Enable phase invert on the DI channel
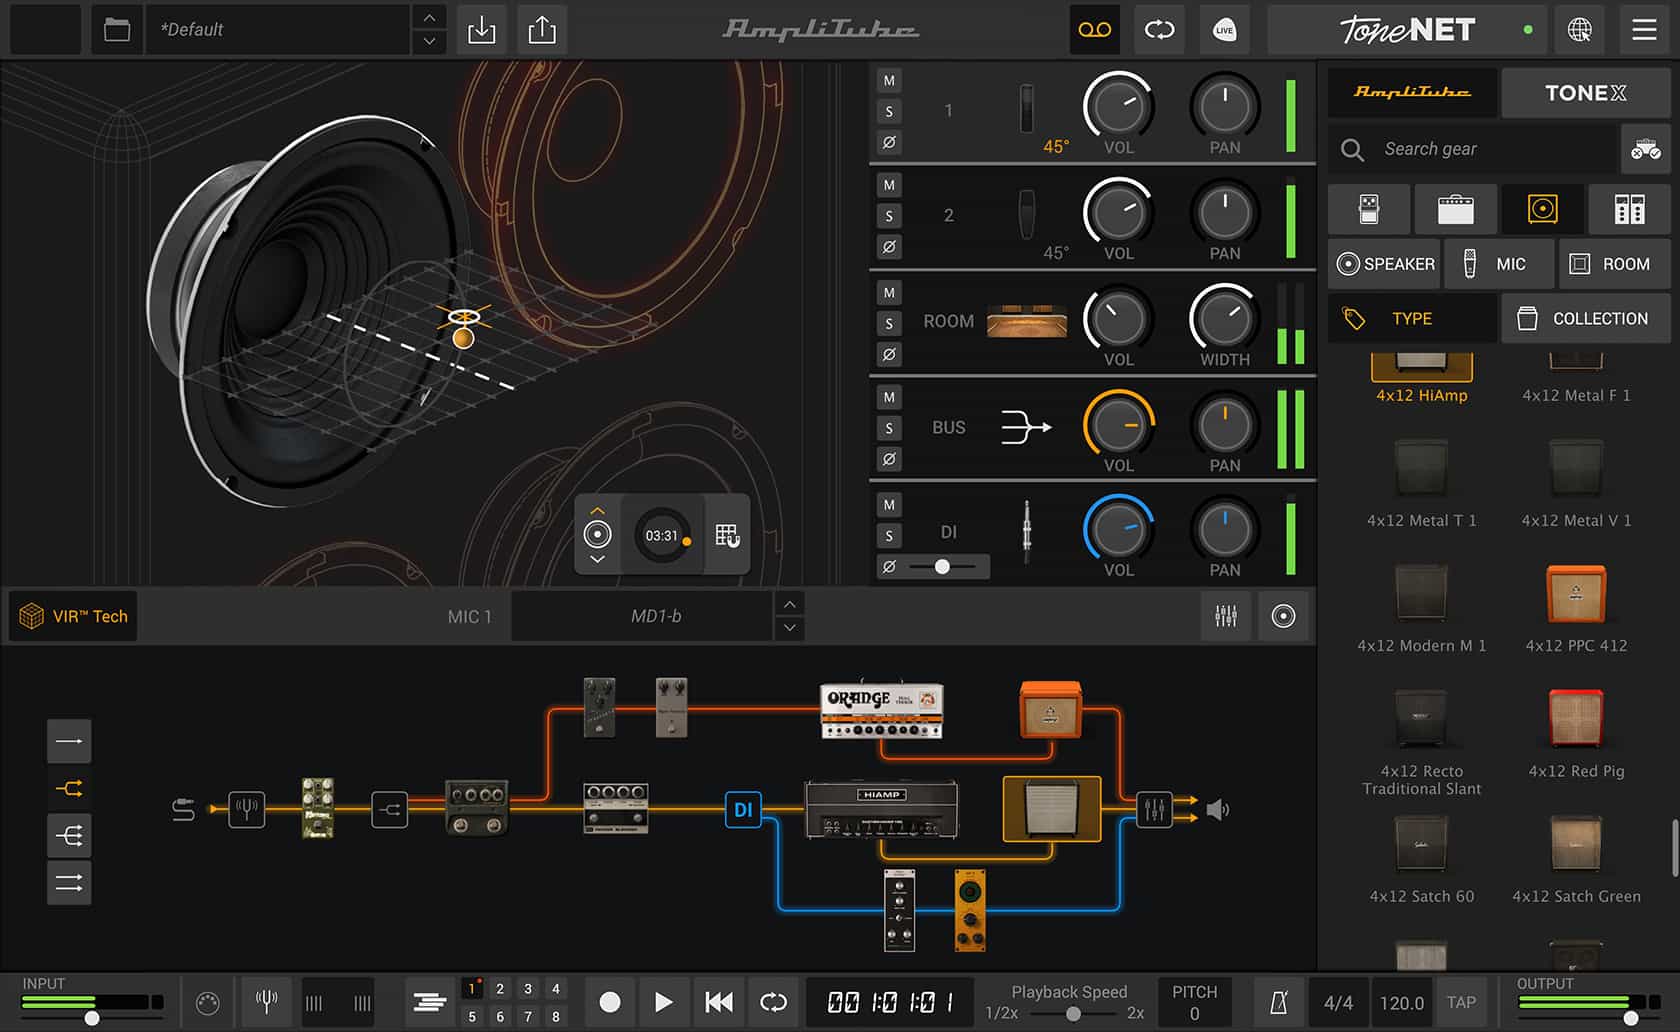Image resolution: width=1680 pixels, height=1032 pixels. tap(888, 566)
